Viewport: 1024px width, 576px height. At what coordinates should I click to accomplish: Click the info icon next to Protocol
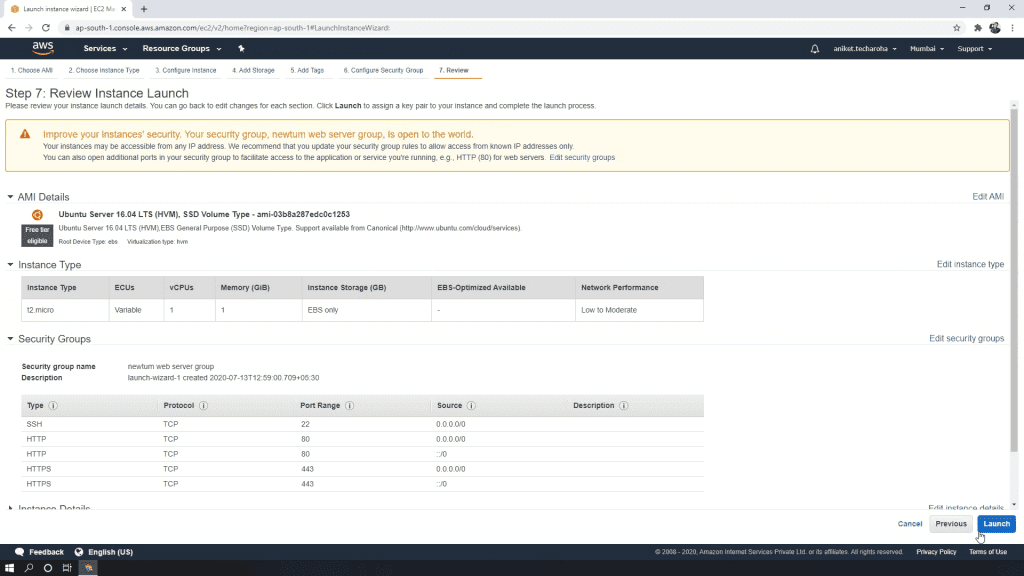pos(203,406)
